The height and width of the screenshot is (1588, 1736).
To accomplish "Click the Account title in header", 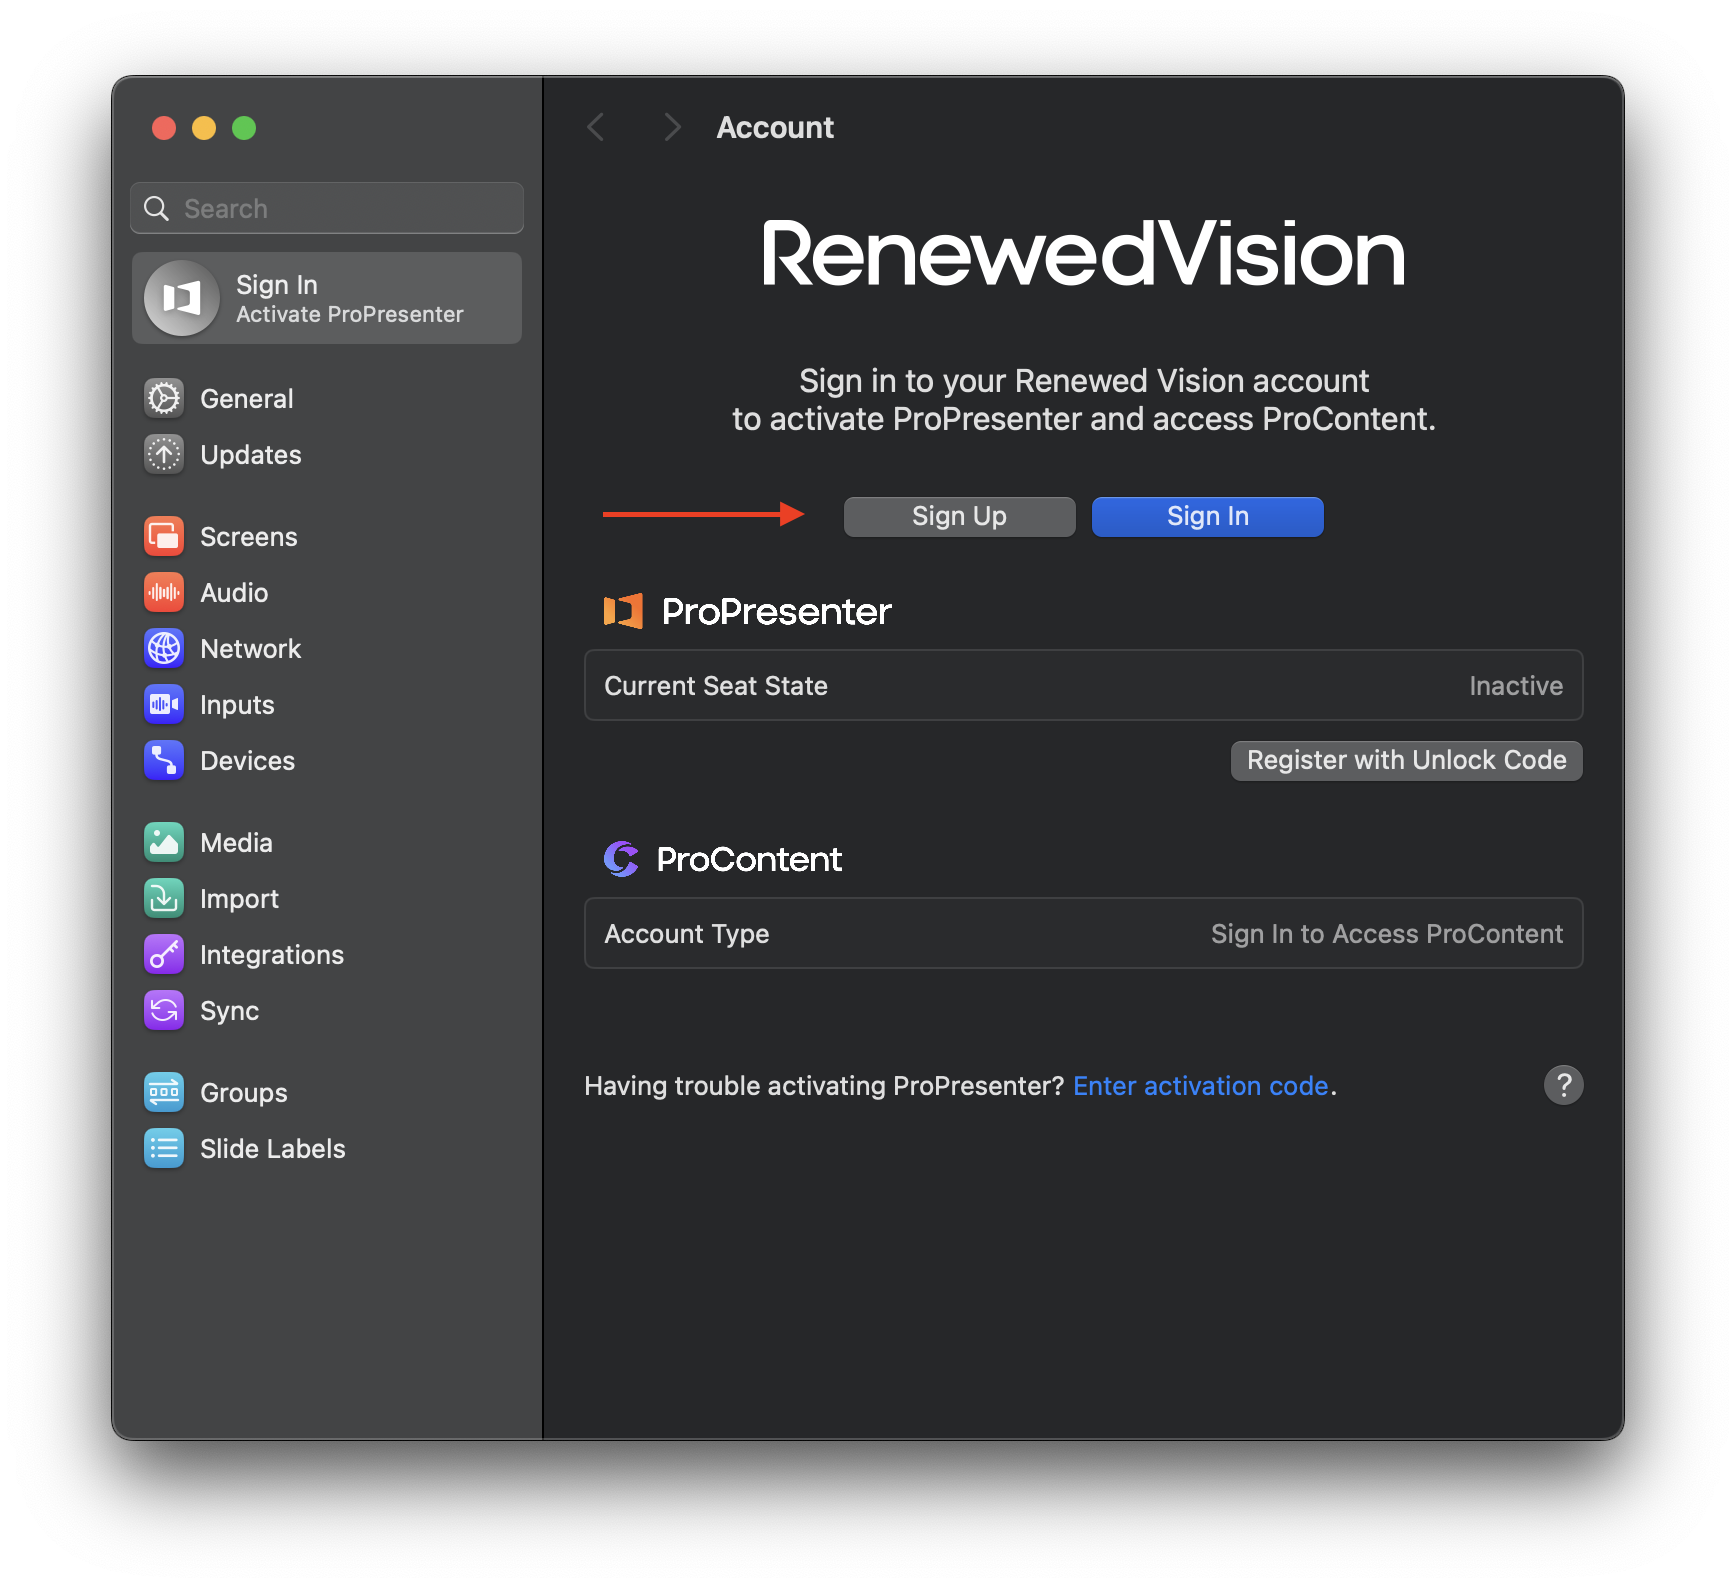I will click(x=775, y=127).
